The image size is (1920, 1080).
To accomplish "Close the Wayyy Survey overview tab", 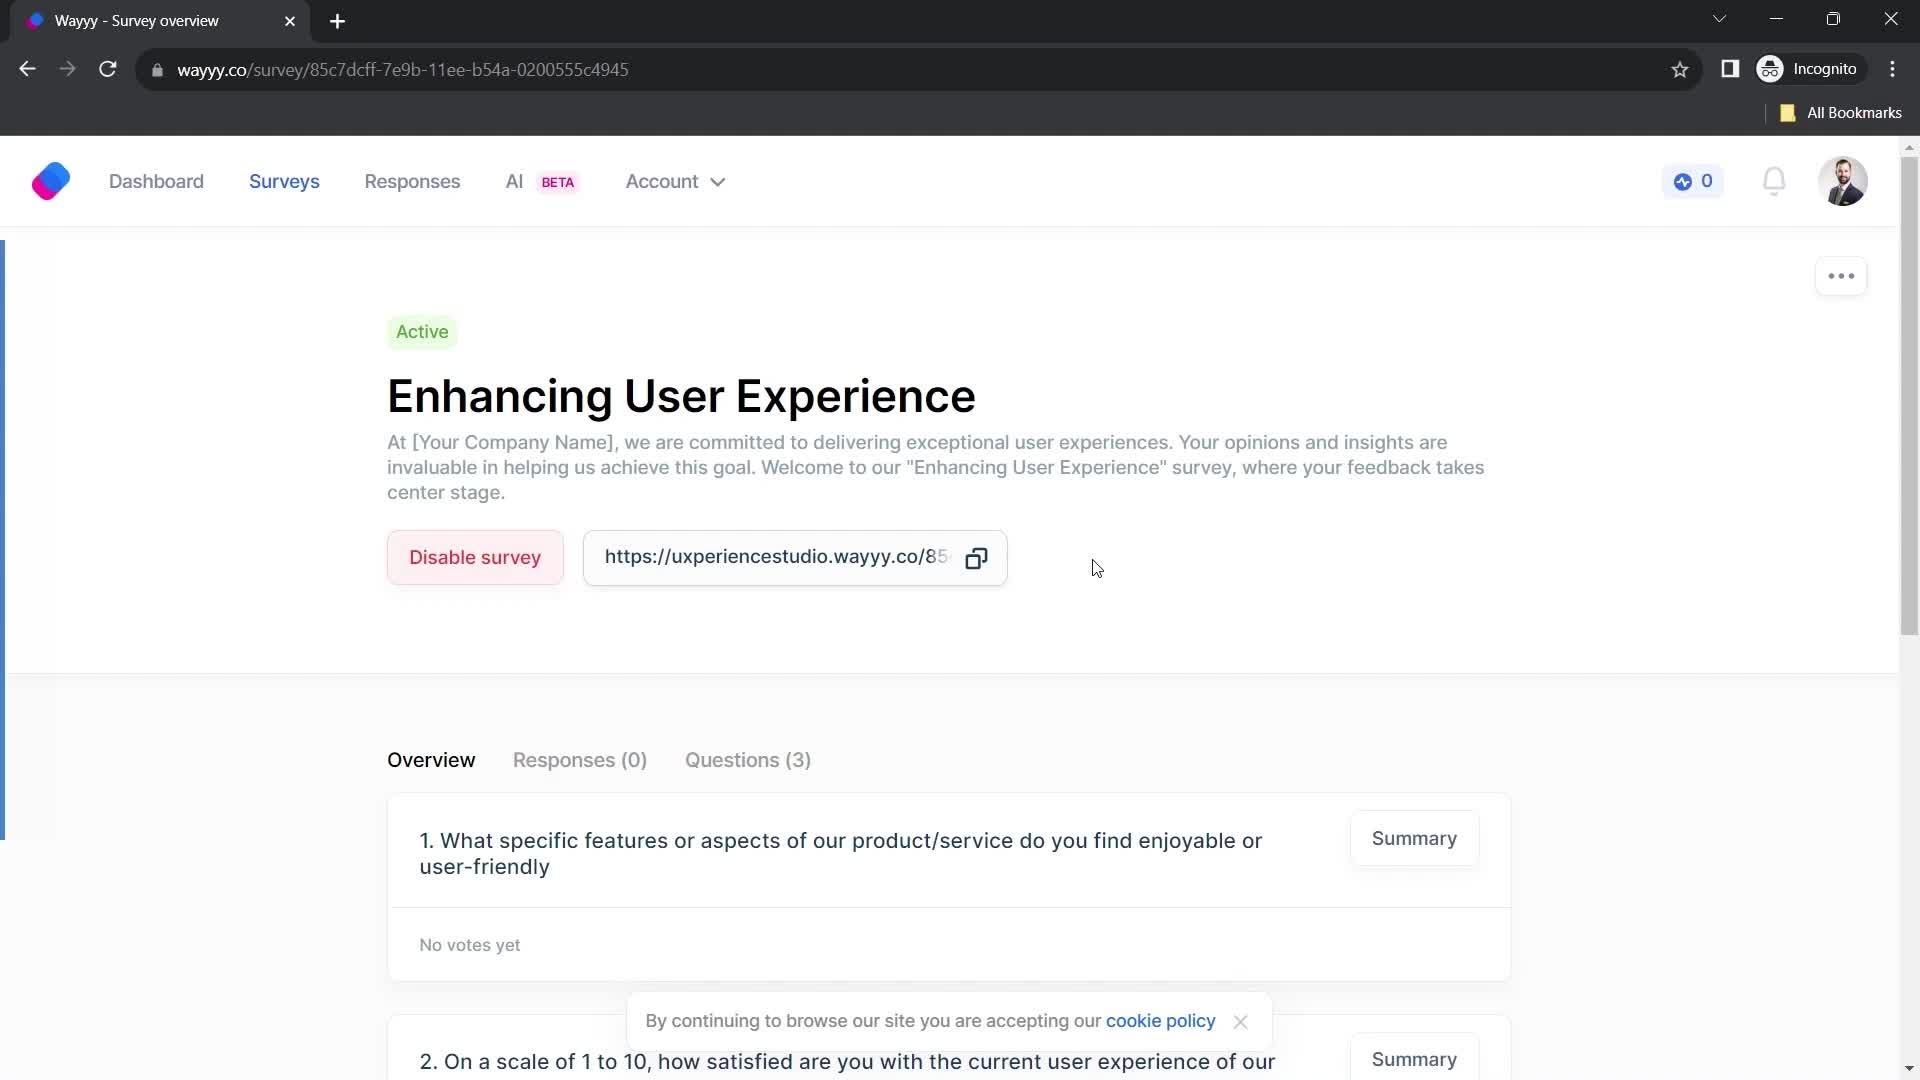I will click(290, 21).
